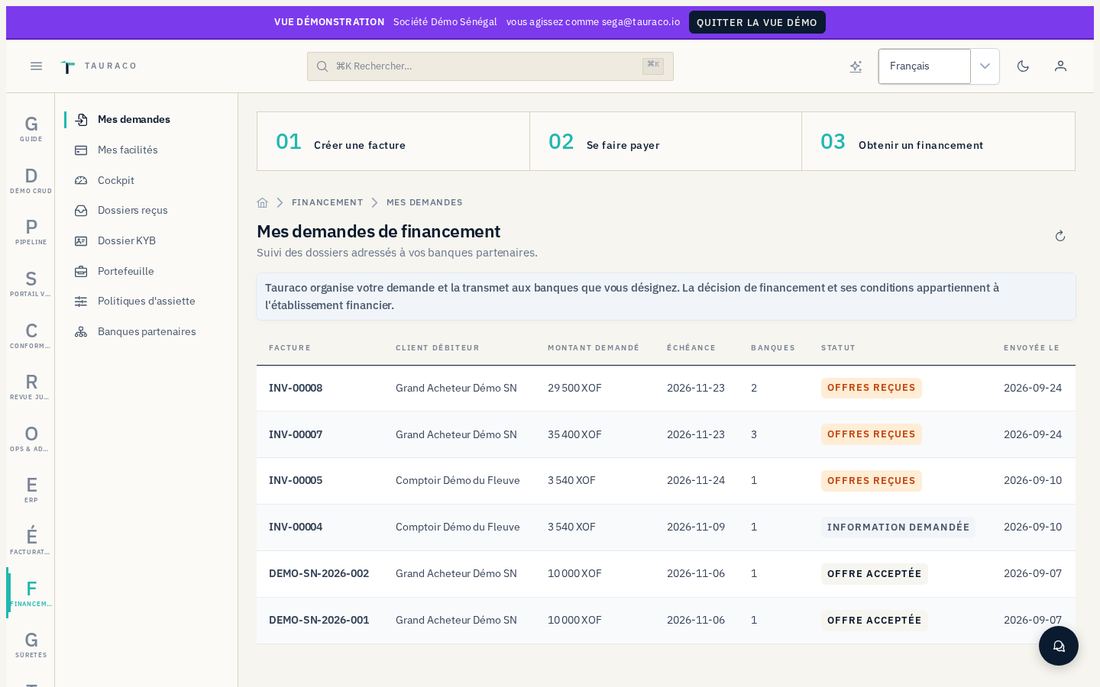Open Portefeuille in the sidebar
Viewport: 1100px width, 687px height.
146,271
